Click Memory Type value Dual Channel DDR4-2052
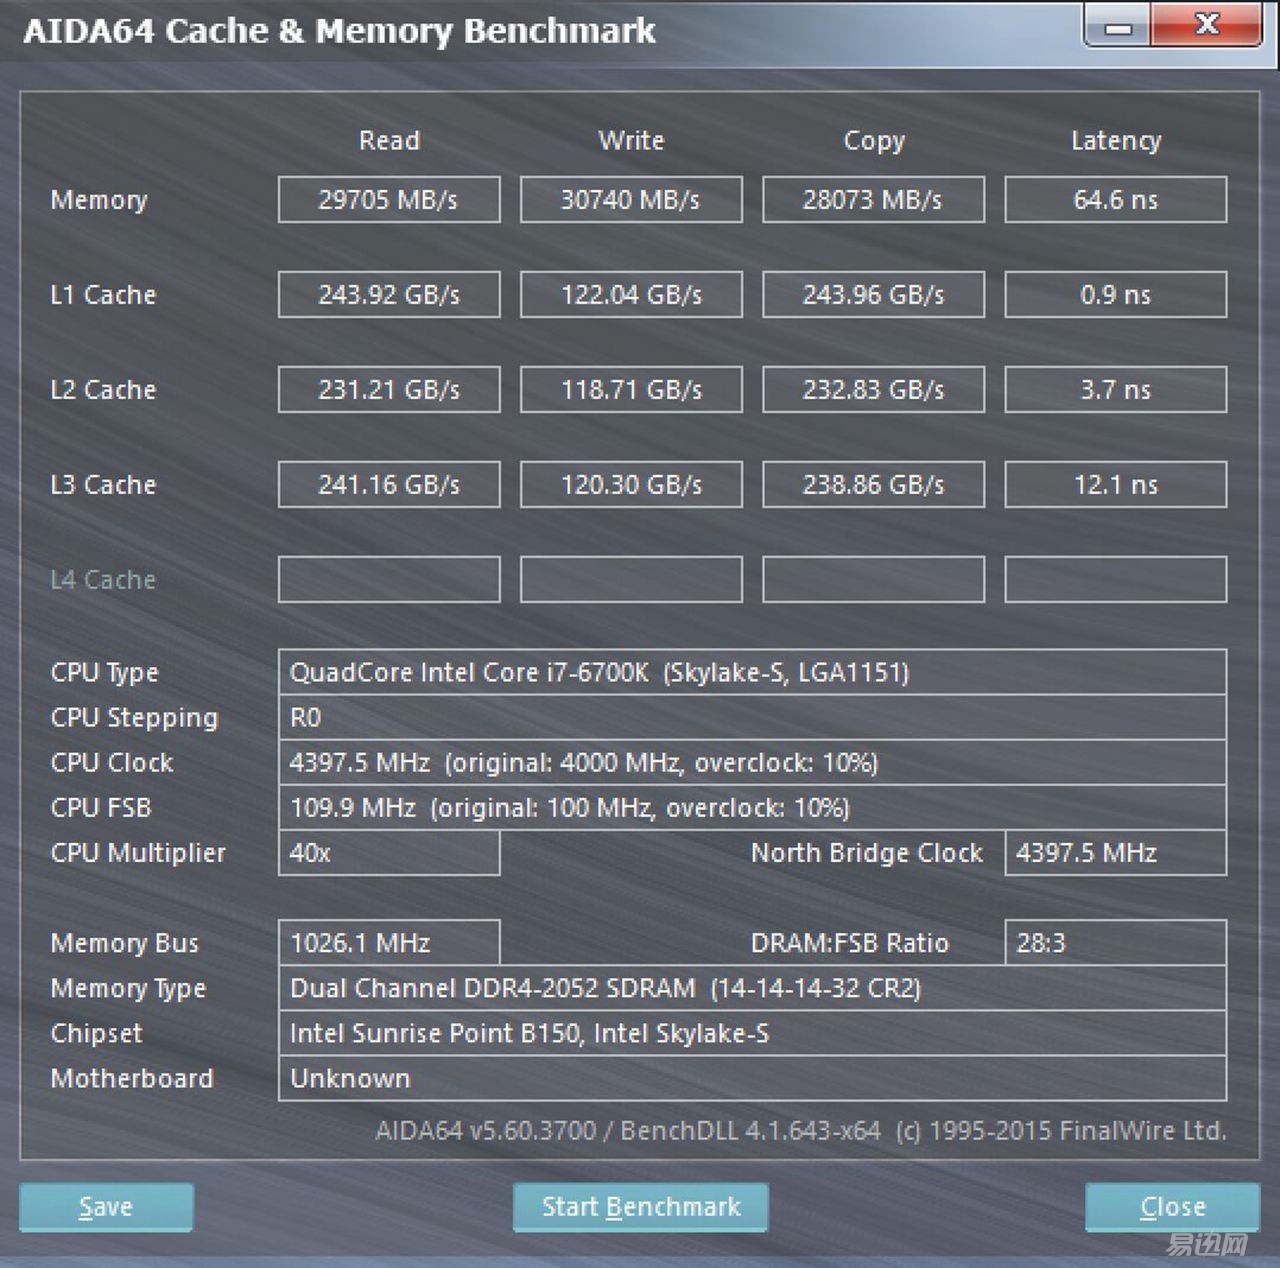Image resolution: width=1280 pixels, height=1268 pixels. (x=752, y=988)
